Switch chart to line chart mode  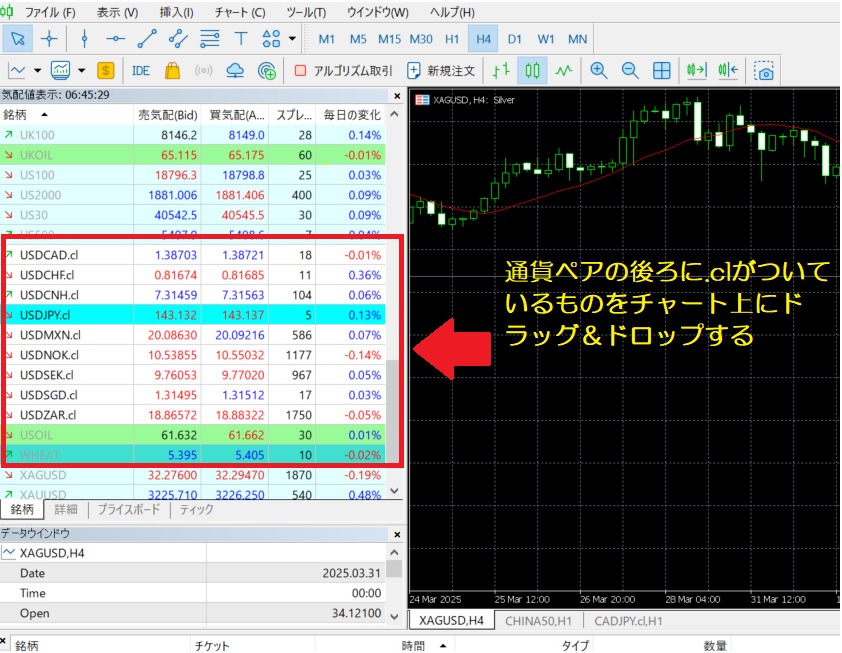click(x=563, y=70)
